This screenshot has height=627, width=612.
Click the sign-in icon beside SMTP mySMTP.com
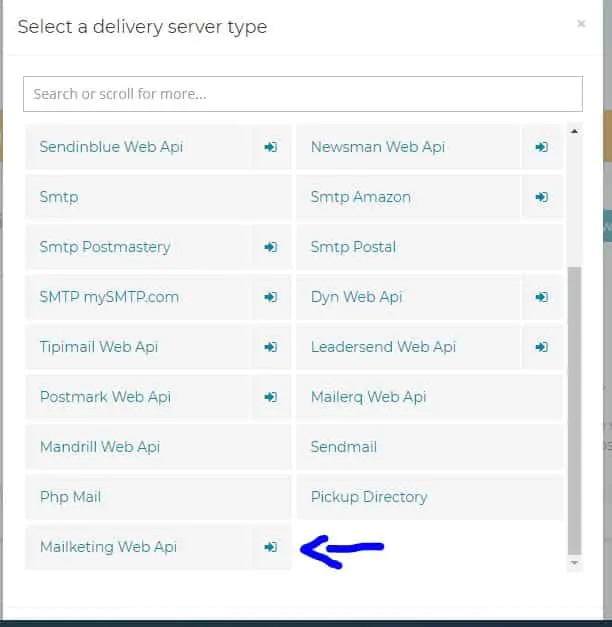[270, 297]
